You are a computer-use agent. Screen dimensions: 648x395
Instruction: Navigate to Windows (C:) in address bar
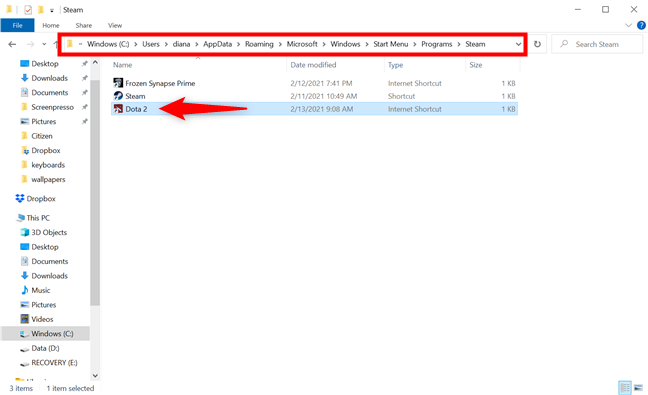click(108, 44)
